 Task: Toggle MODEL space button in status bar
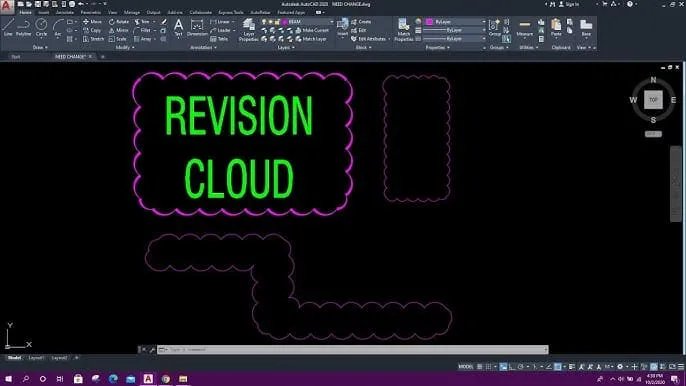pyautogui.click(x=466, y=367)
